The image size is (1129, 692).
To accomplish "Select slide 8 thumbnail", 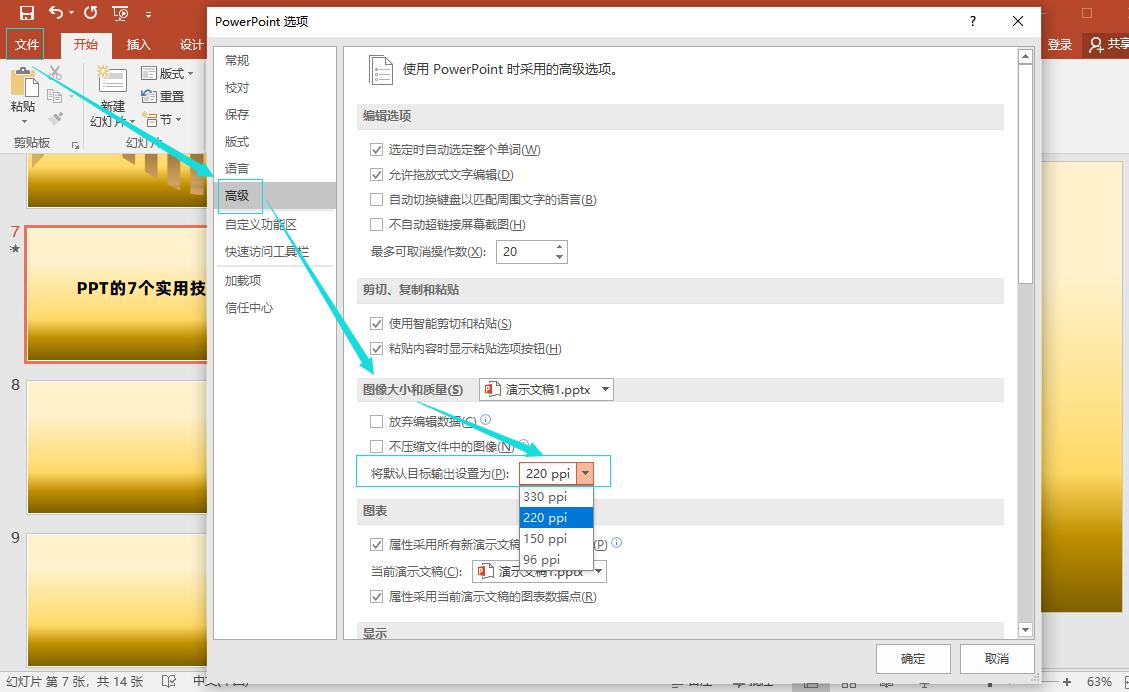I will [116, 446].
